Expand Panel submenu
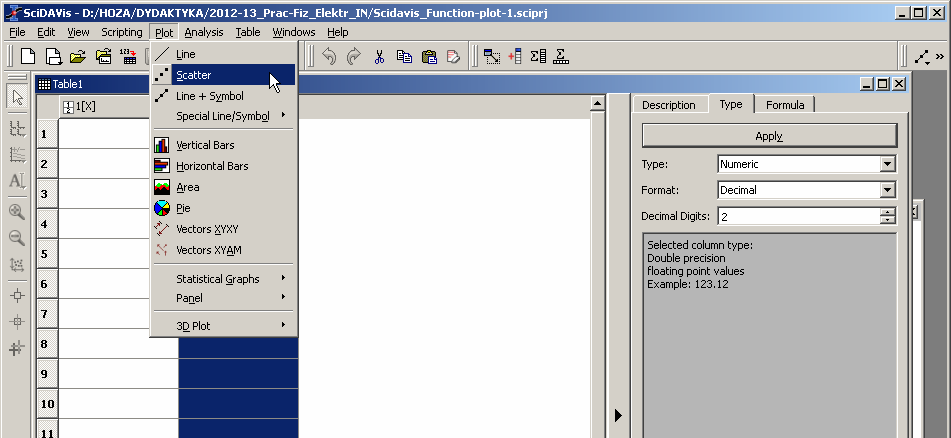This screenshot has width=951, height=438. [224, 298]
